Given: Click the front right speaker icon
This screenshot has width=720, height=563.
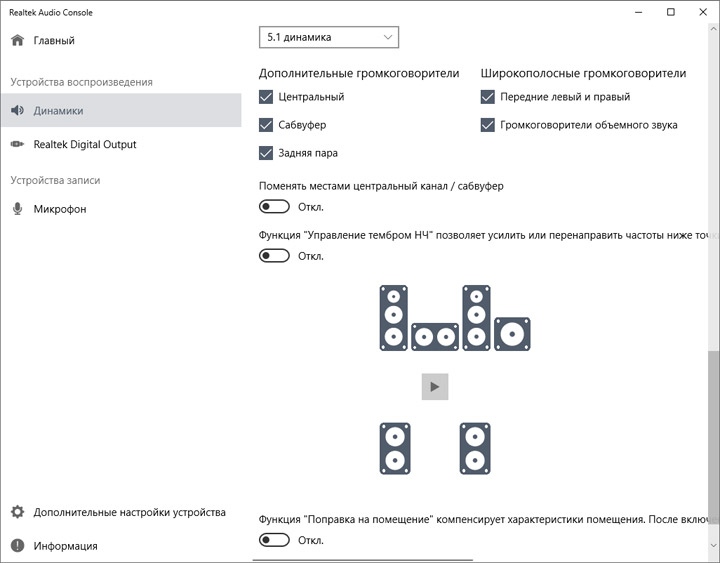Looking at the screenshot, I should coord(476,318).
